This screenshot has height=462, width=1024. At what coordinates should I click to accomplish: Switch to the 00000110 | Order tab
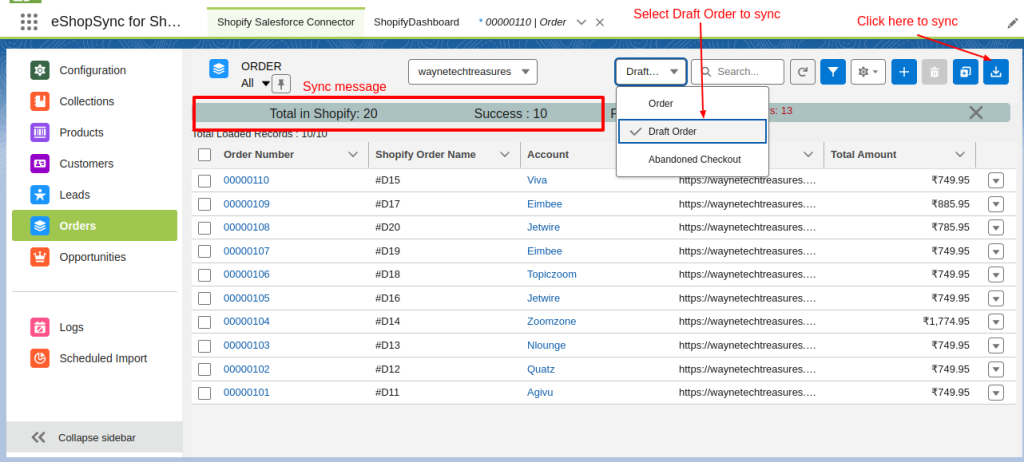(x=522, y=22)
